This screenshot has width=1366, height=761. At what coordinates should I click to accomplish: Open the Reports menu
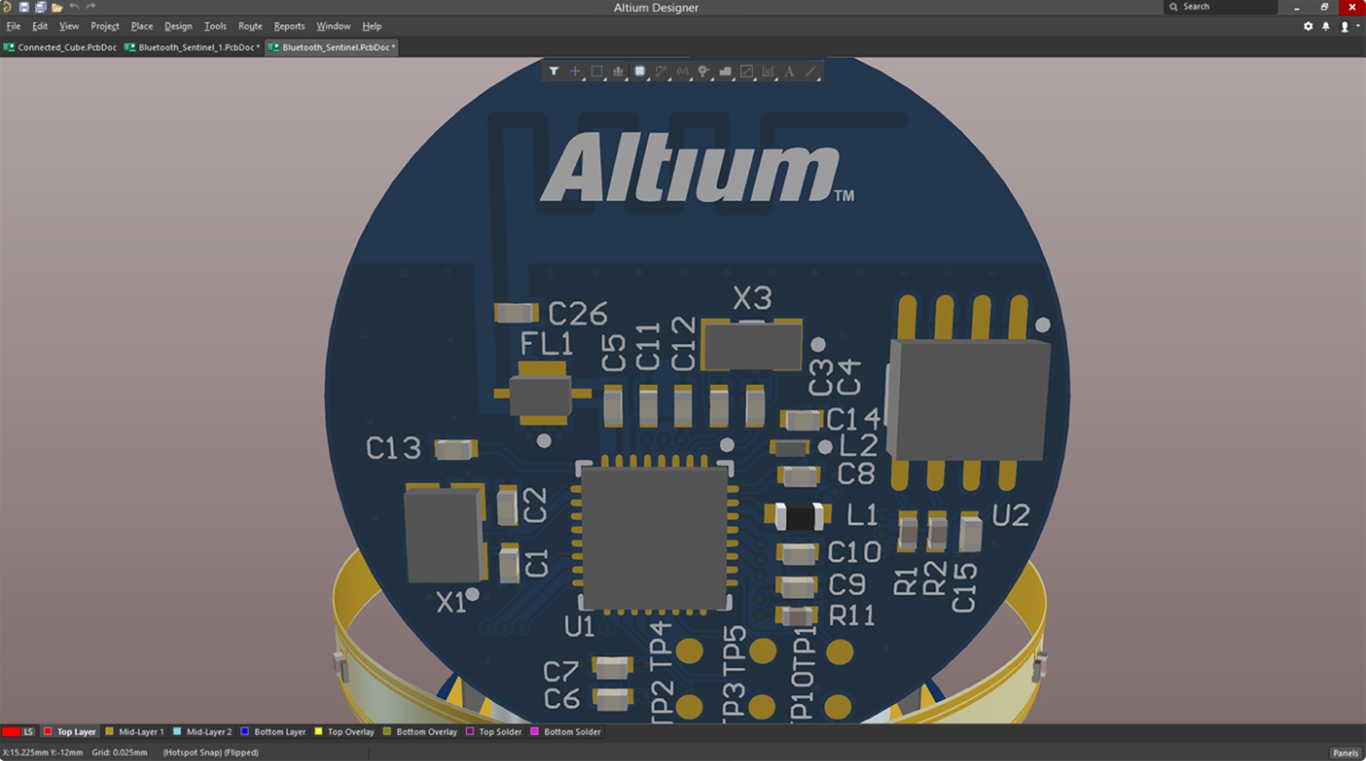coord(289,26)
